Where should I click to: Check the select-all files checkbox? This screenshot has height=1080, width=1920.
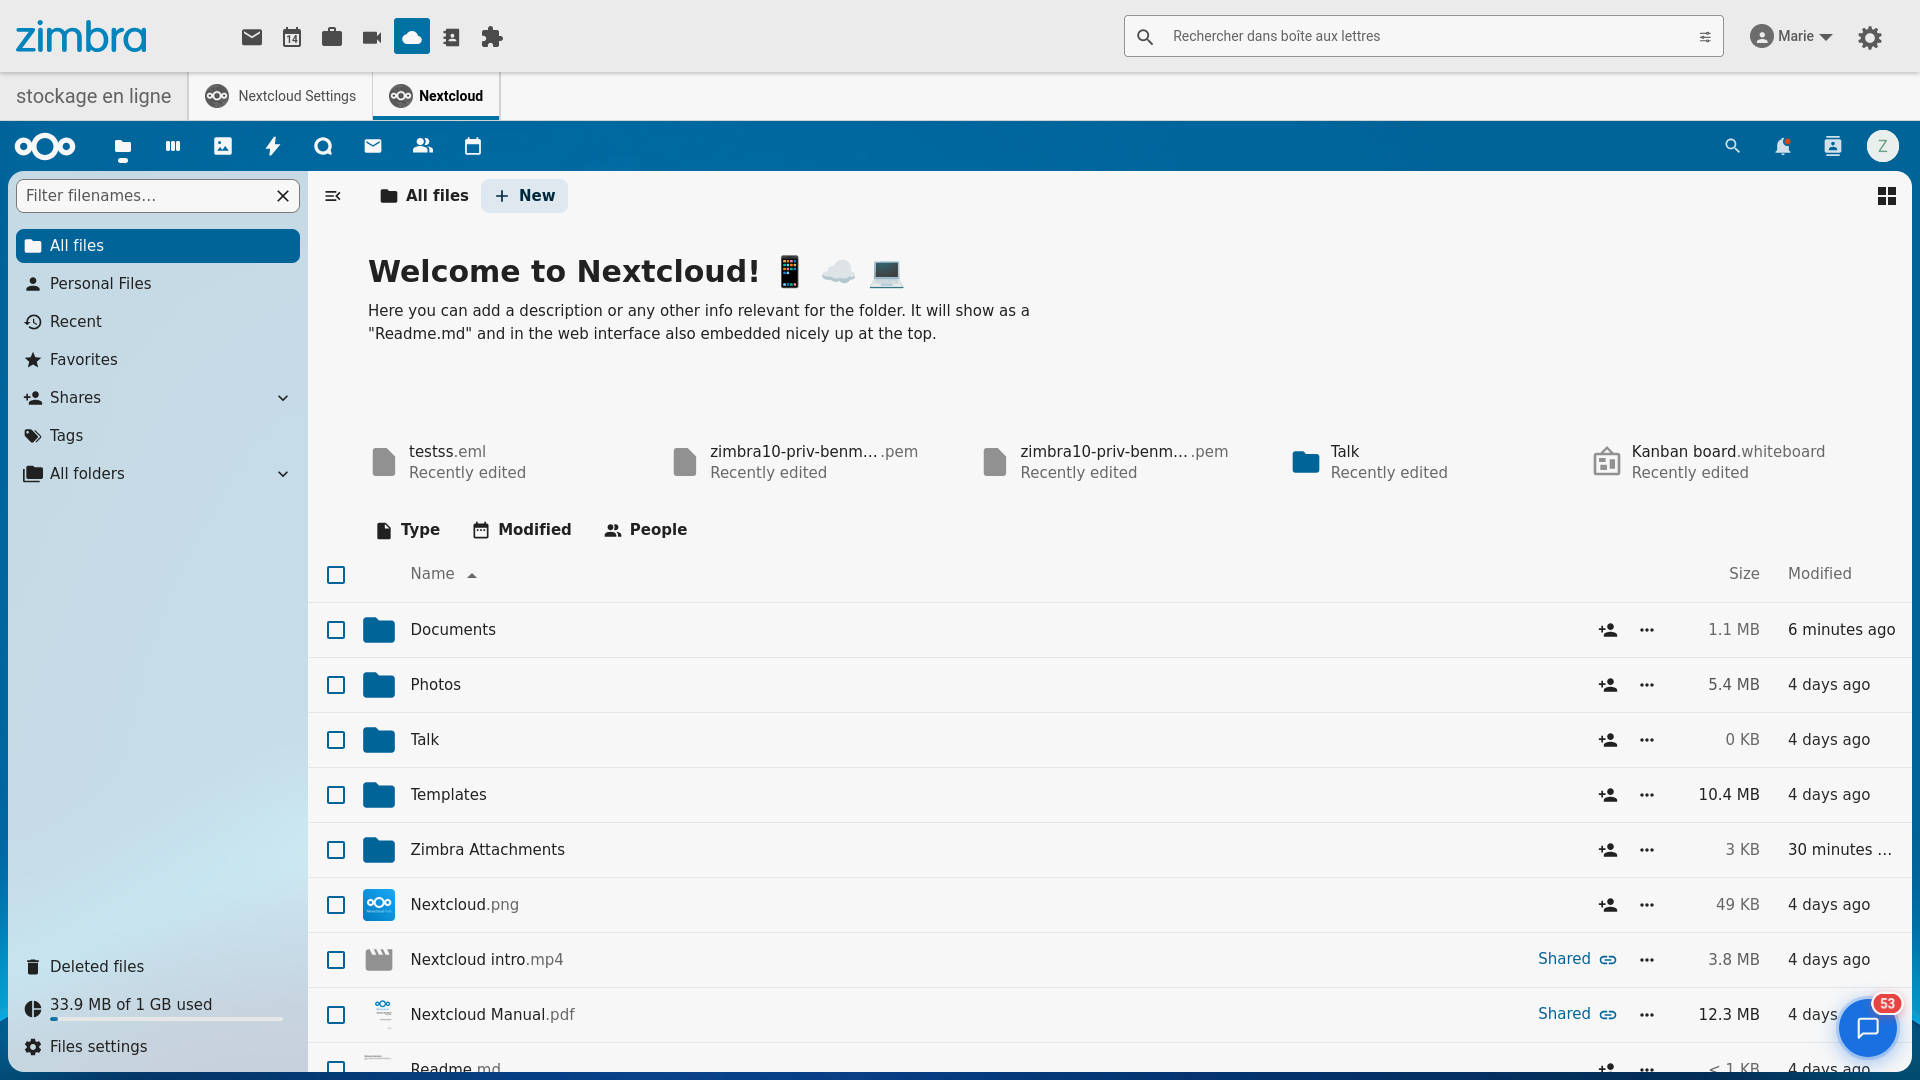(x=336, y=575)
